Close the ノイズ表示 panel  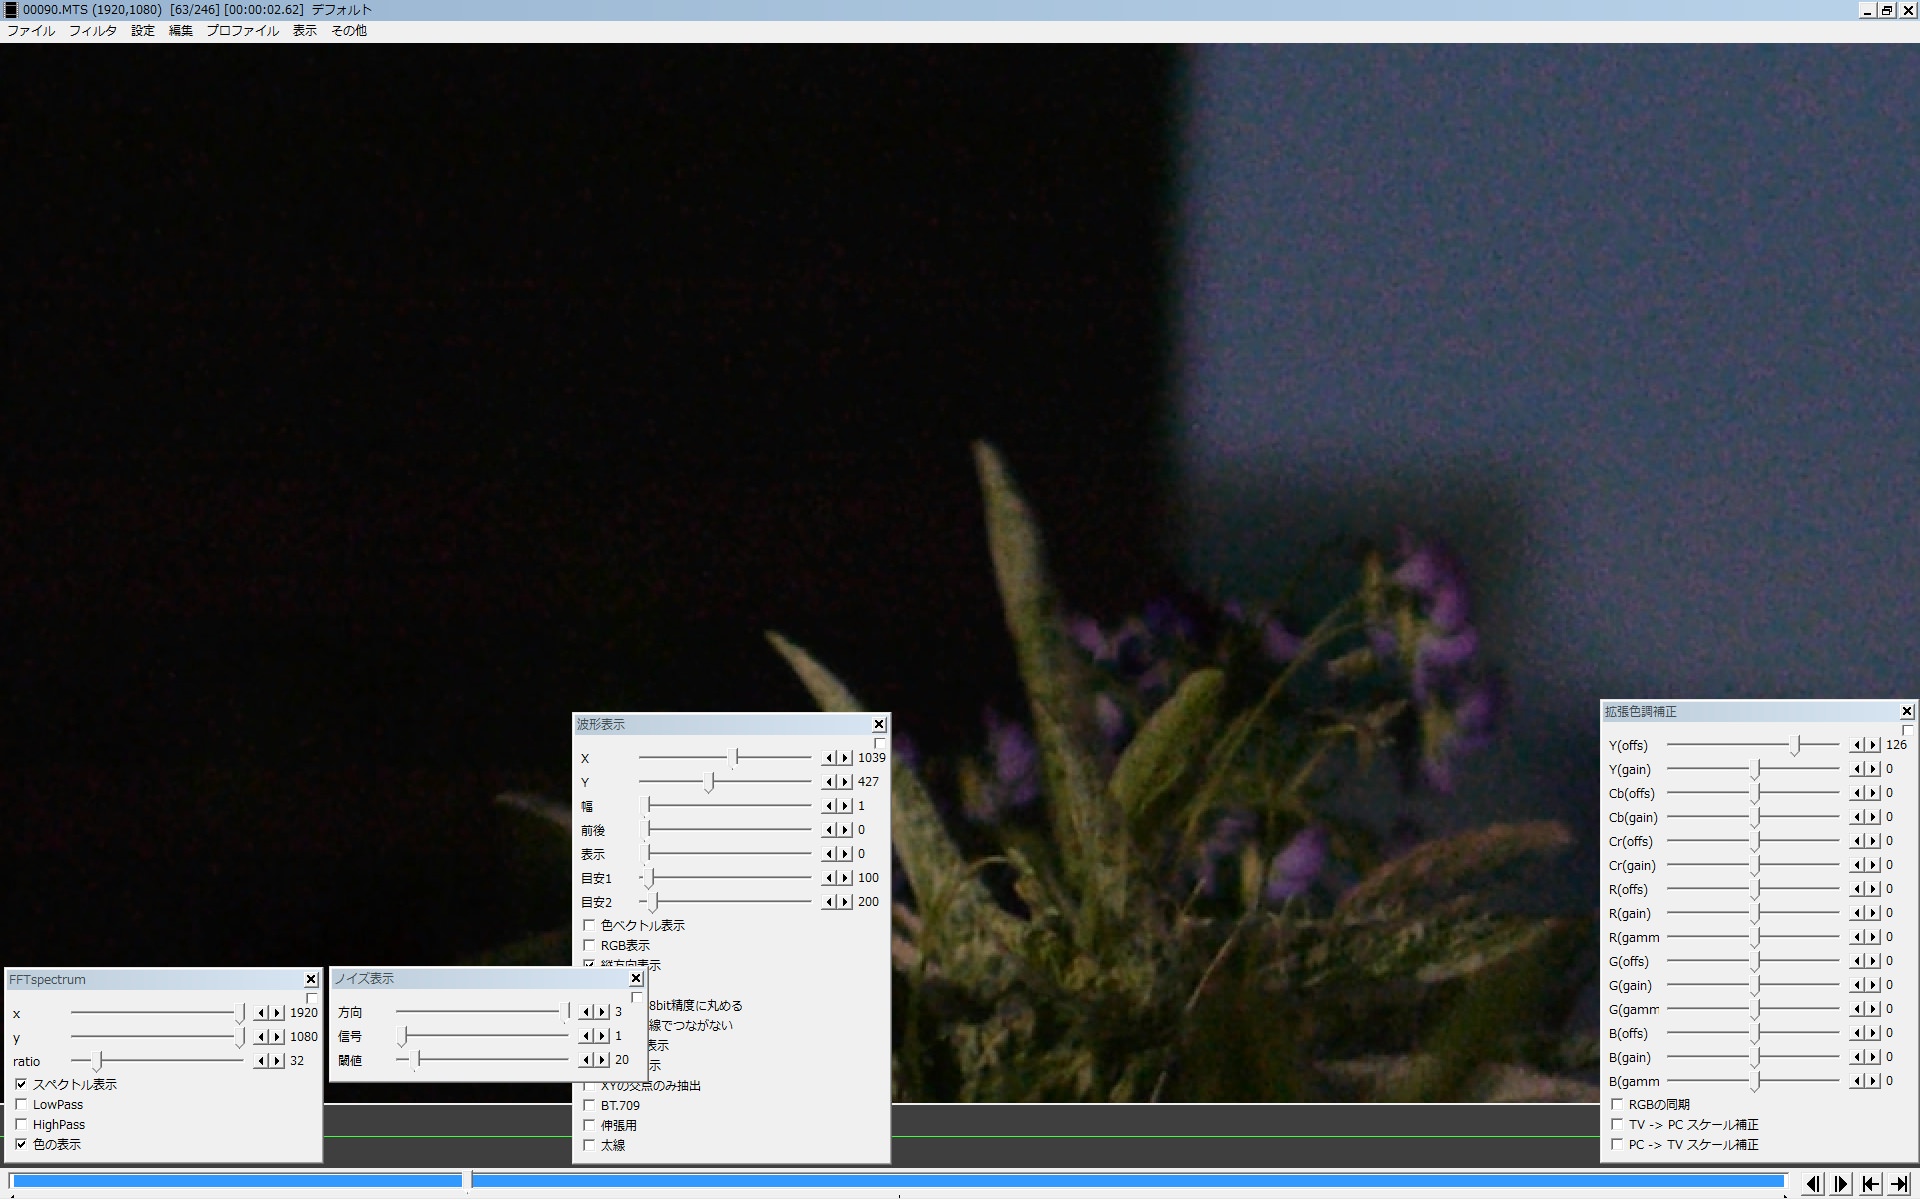tap(636, 979)
